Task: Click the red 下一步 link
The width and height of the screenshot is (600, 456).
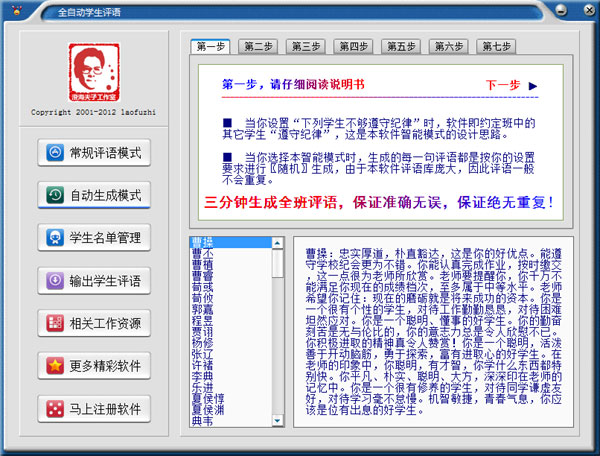Action: tap(503, 86)
